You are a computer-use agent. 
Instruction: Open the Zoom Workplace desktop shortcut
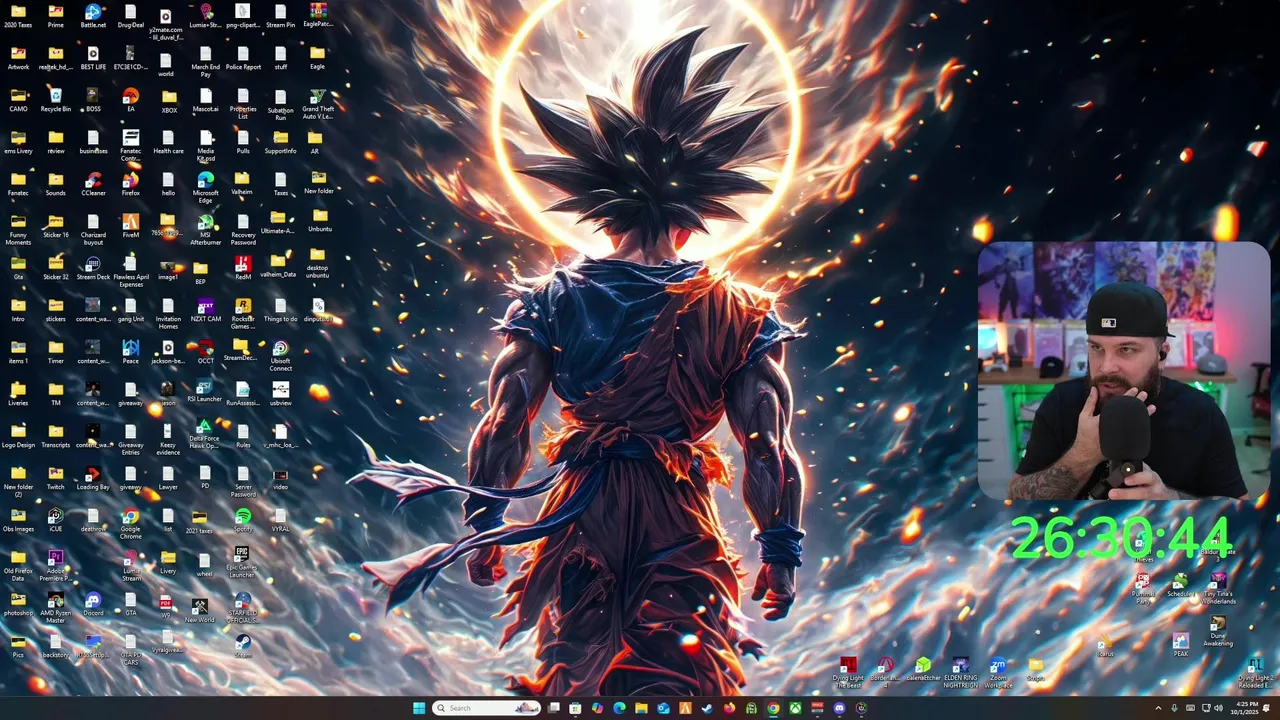pos(998,673)
